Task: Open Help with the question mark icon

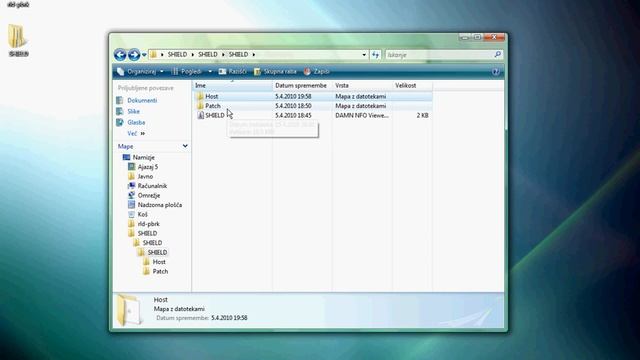Action: point(496,71)
